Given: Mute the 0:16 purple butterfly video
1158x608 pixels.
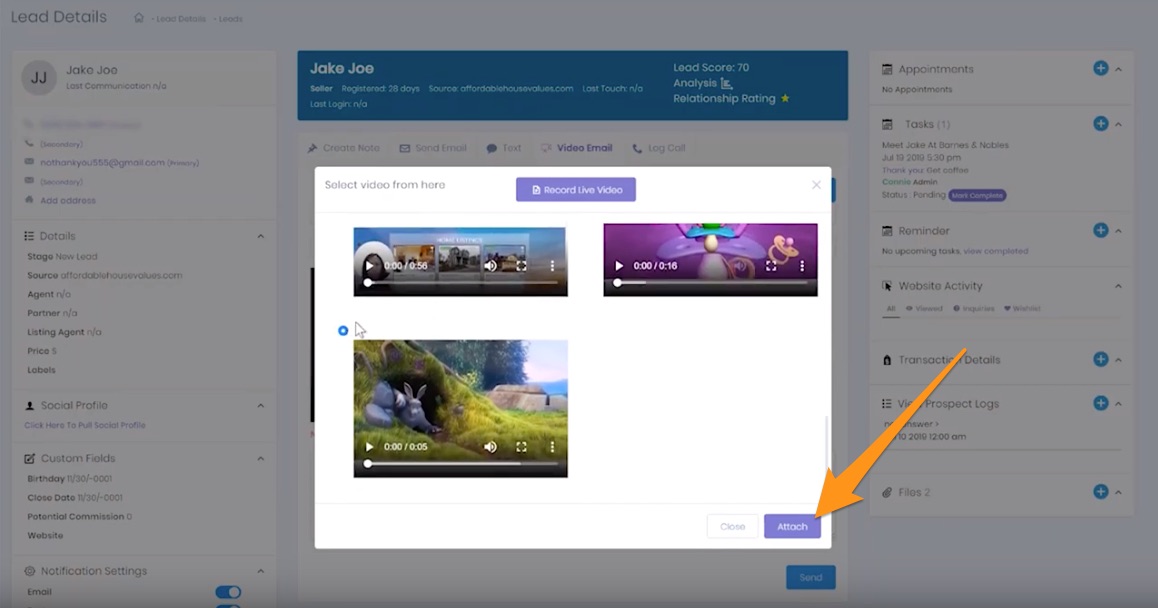Looking at the screenshot, I should tap(740, 266).
